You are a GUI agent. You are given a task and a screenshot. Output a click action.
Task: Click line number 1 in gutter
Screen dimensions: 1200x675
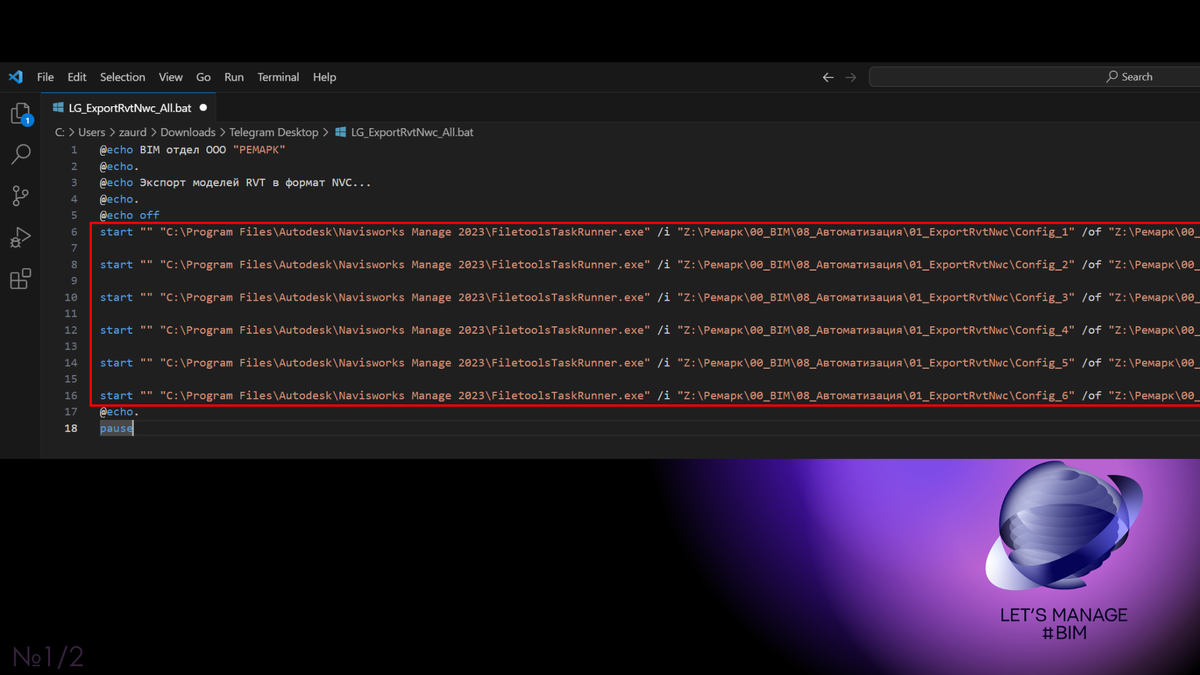[x=73, y=150]
